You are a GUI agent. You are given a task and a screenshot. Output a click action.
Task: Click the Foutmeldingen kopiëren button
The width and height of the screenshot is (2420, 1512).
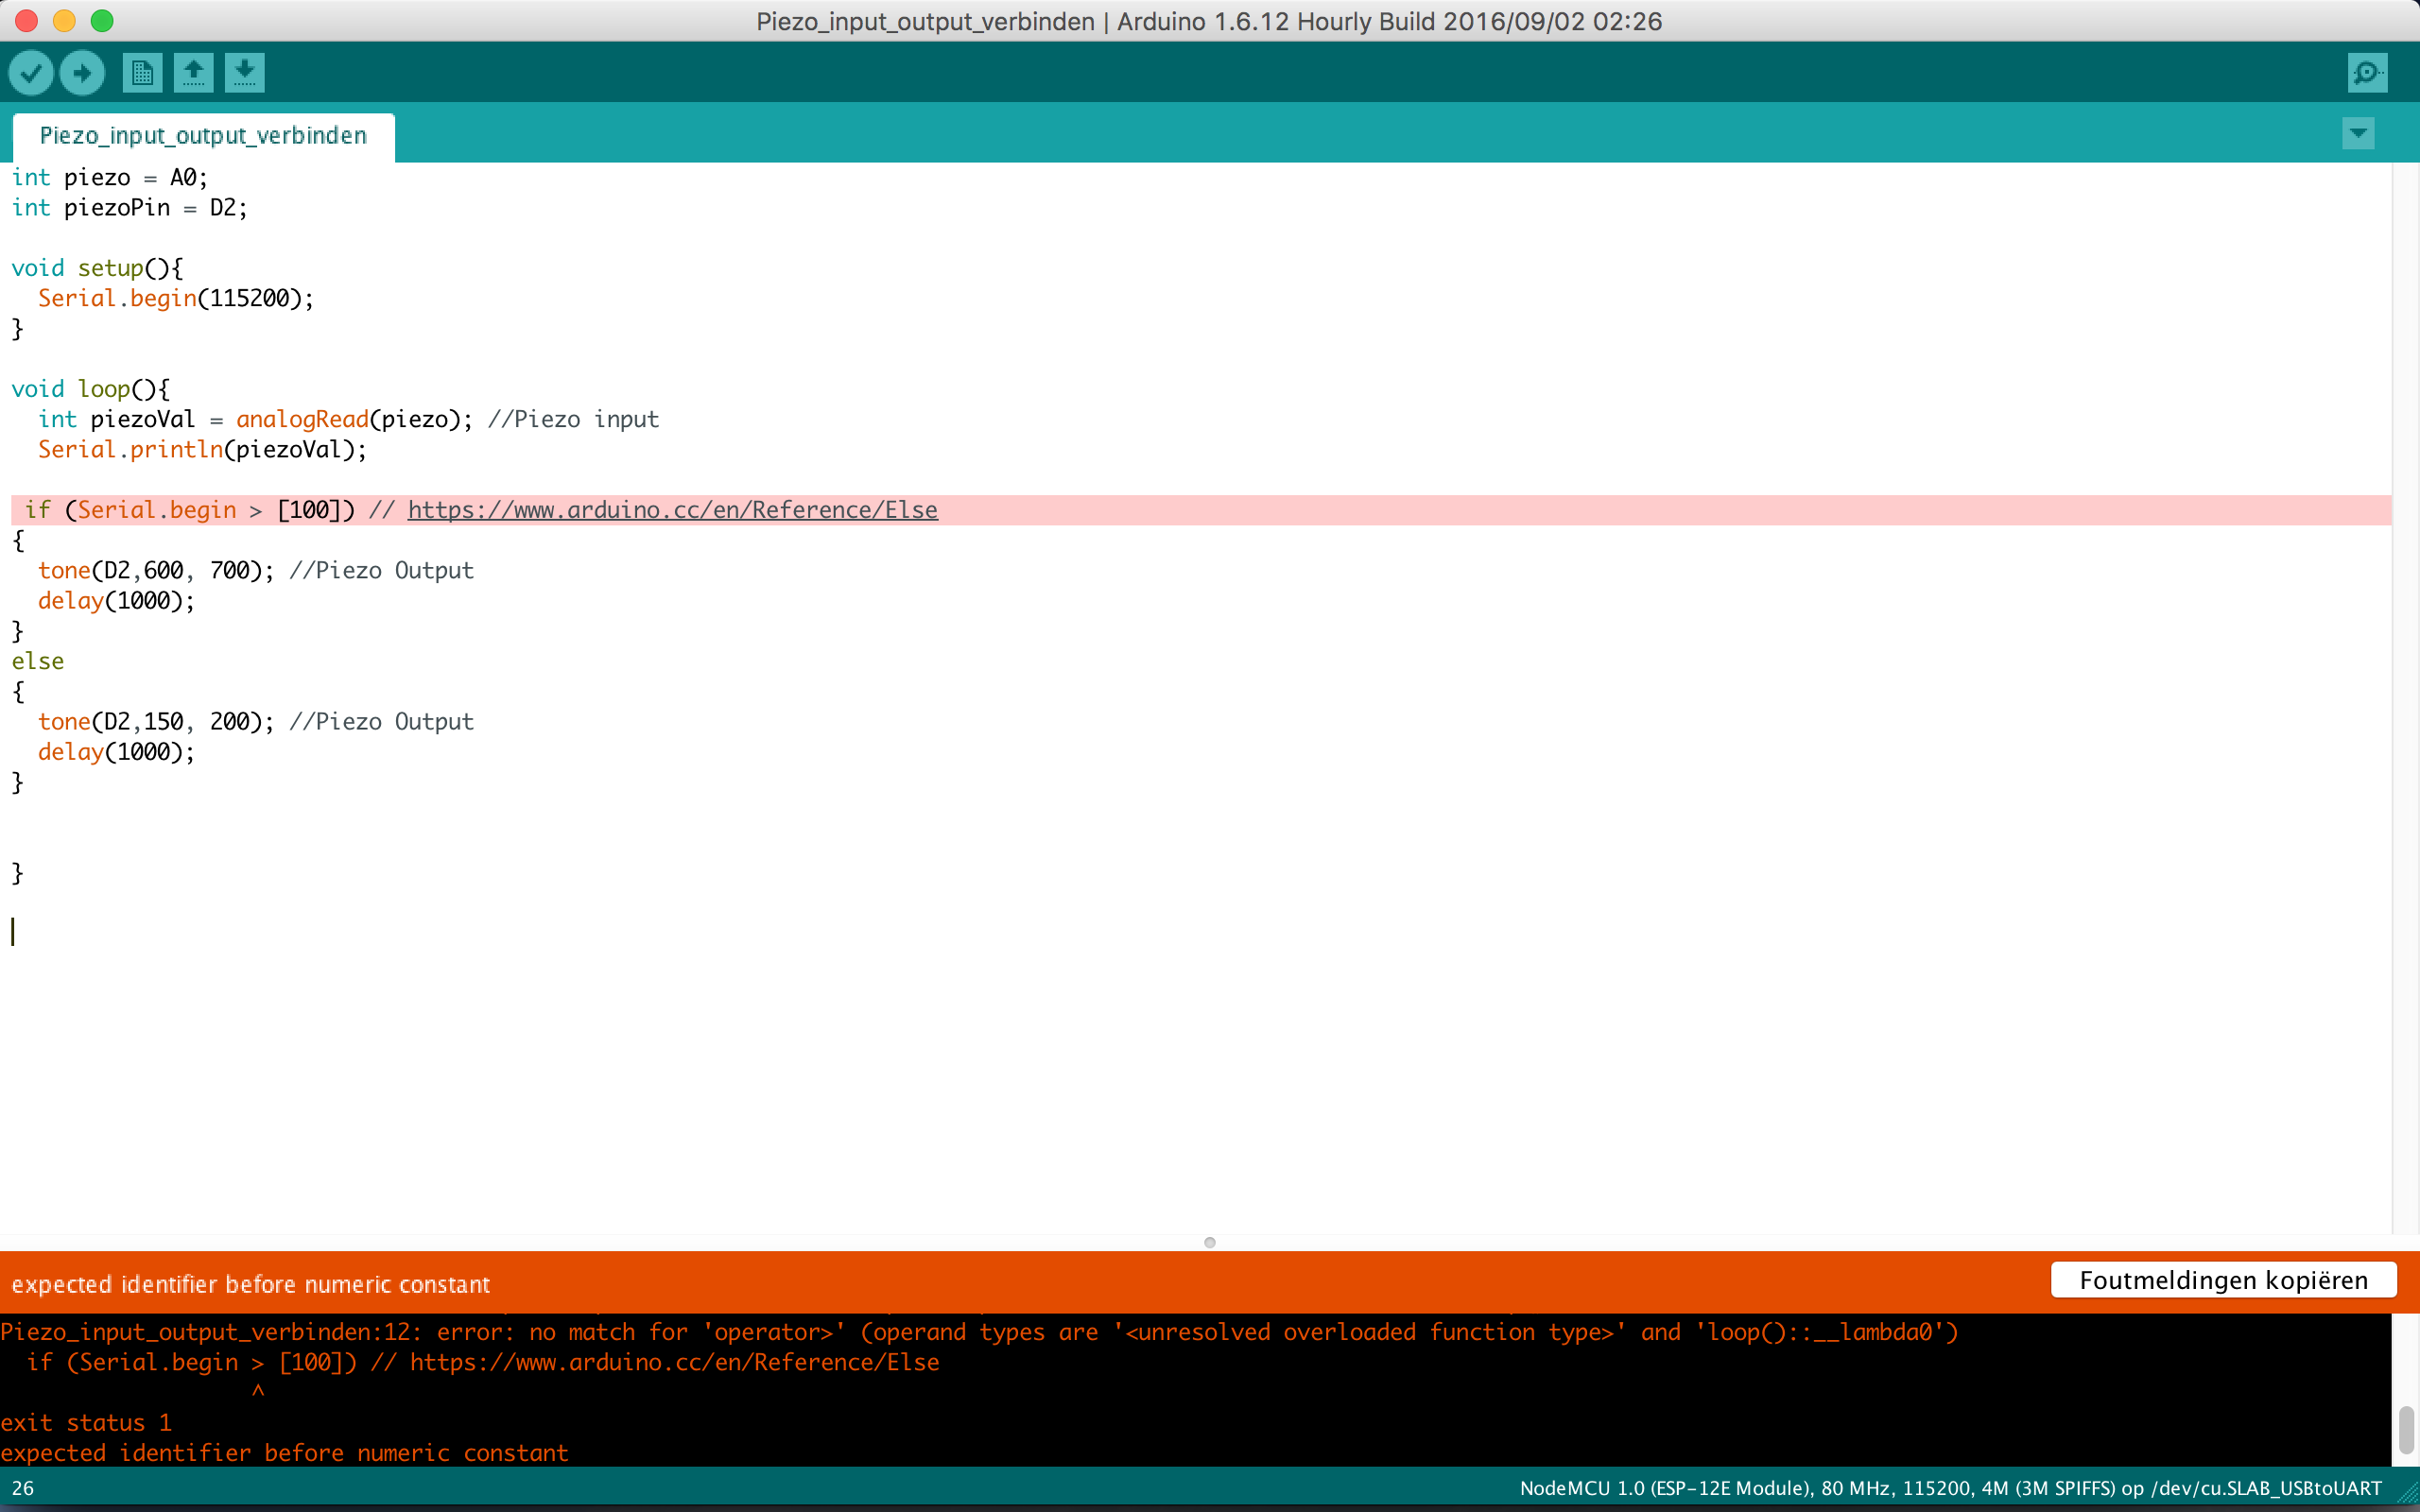click(x=2222, y=1280)
